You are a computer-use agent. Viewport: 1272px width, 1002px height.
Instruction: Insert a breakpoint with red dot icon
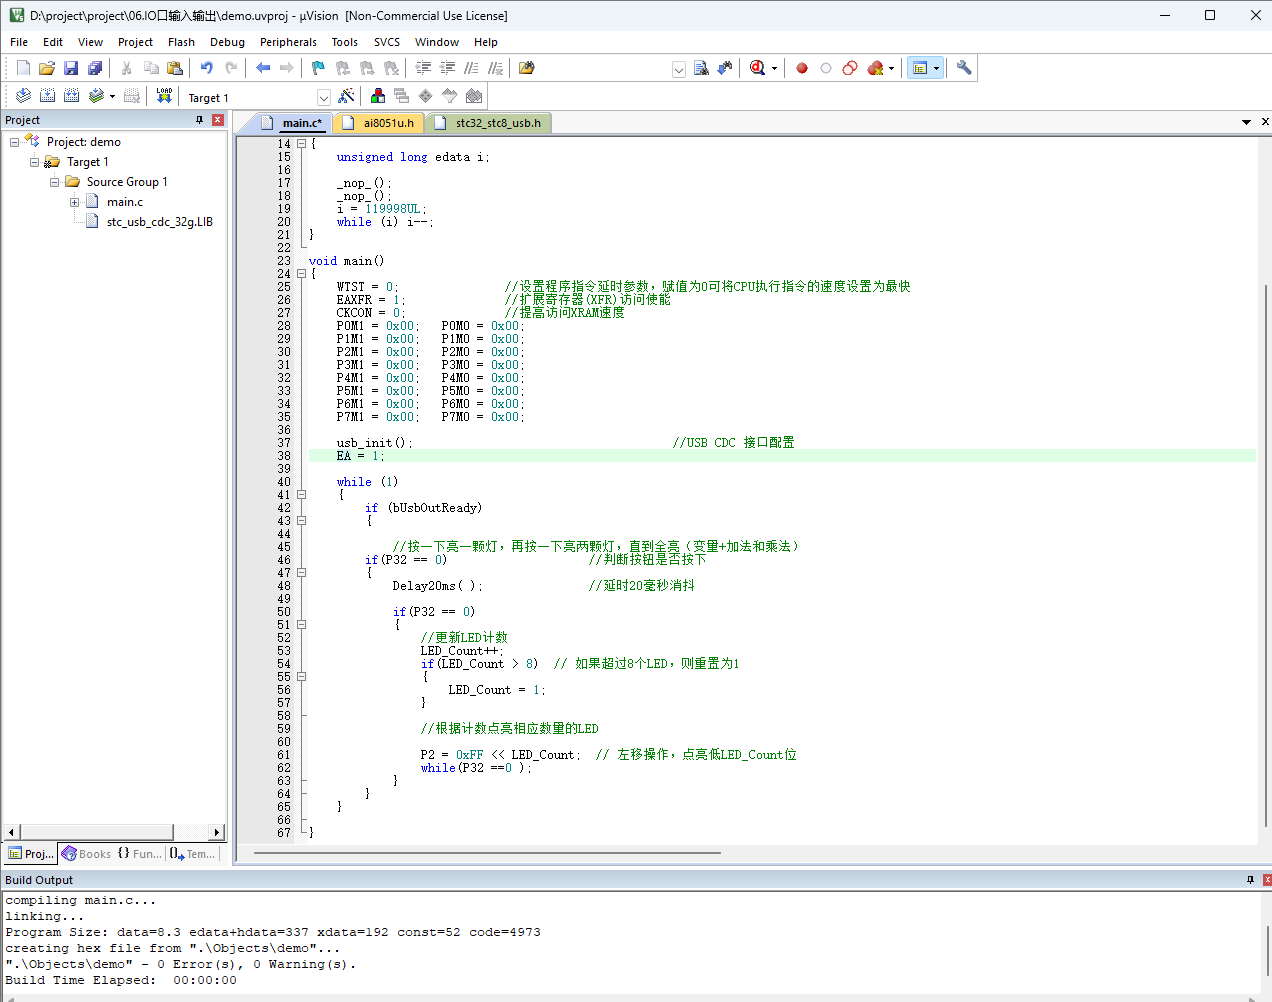801,68
